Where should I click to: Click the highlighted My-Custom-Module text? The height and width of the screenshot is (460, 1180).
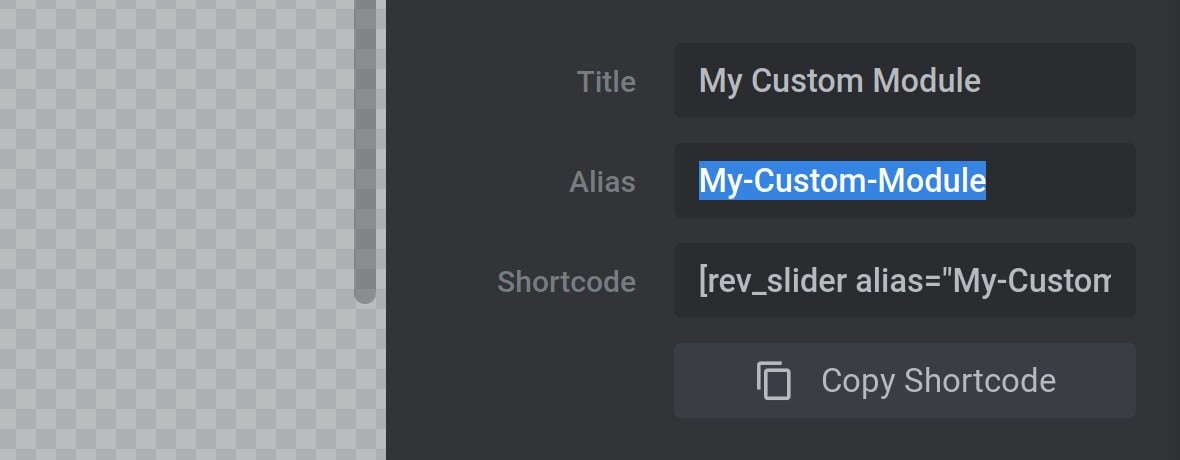coord(842,181)
